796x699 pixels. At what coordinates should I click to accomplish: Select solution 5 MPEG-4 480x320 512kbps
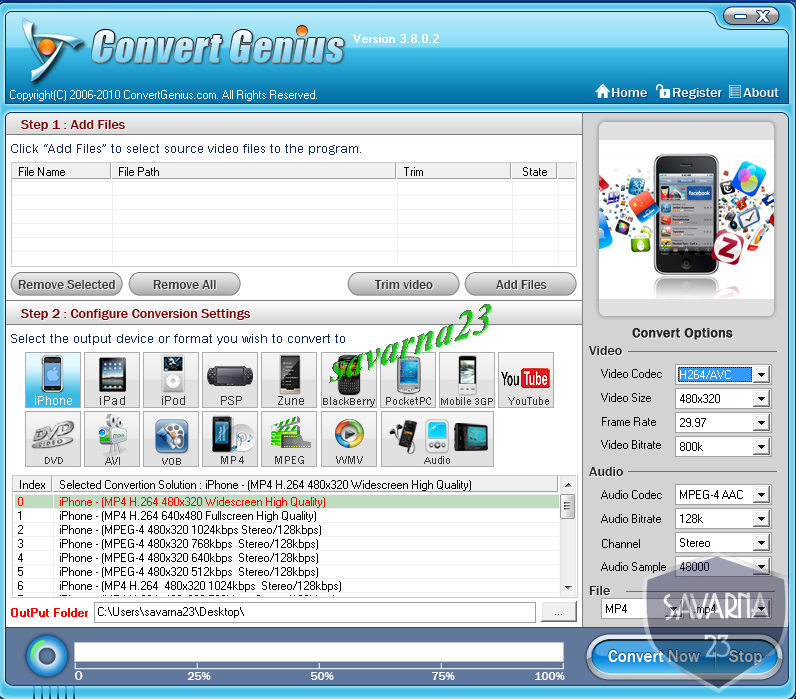286,572
